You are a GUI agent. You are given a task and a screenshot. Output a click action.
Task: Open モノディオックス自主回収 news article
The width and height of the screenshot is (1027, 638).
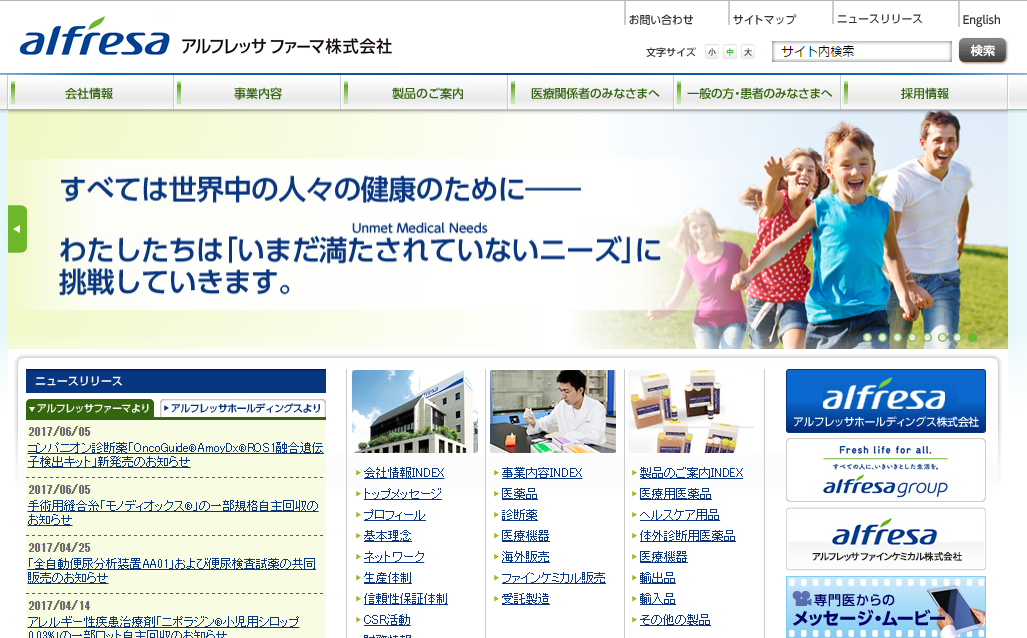(x=173, y=512)
